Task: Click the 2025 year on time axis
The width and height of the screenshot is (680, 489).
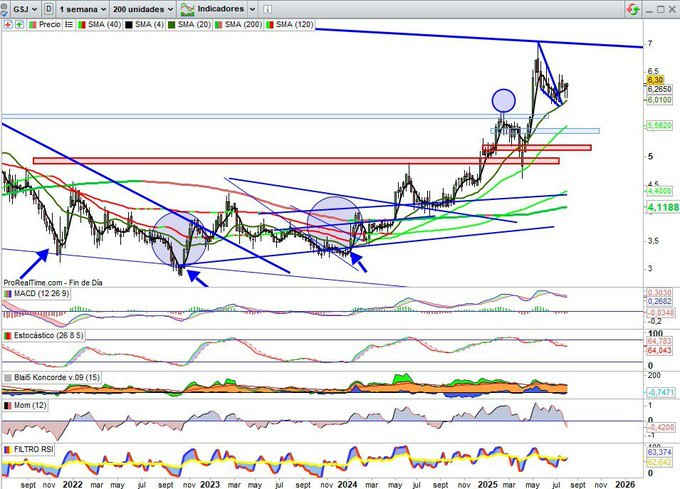Action: (x=487, y=484)
